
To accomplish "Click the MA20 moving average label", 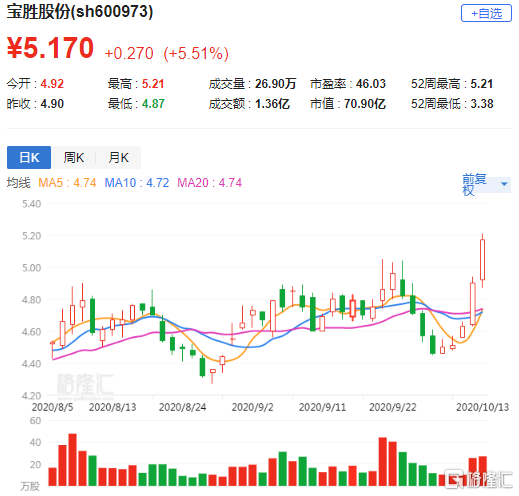I will pyautogui.click(x=209, y=183).
